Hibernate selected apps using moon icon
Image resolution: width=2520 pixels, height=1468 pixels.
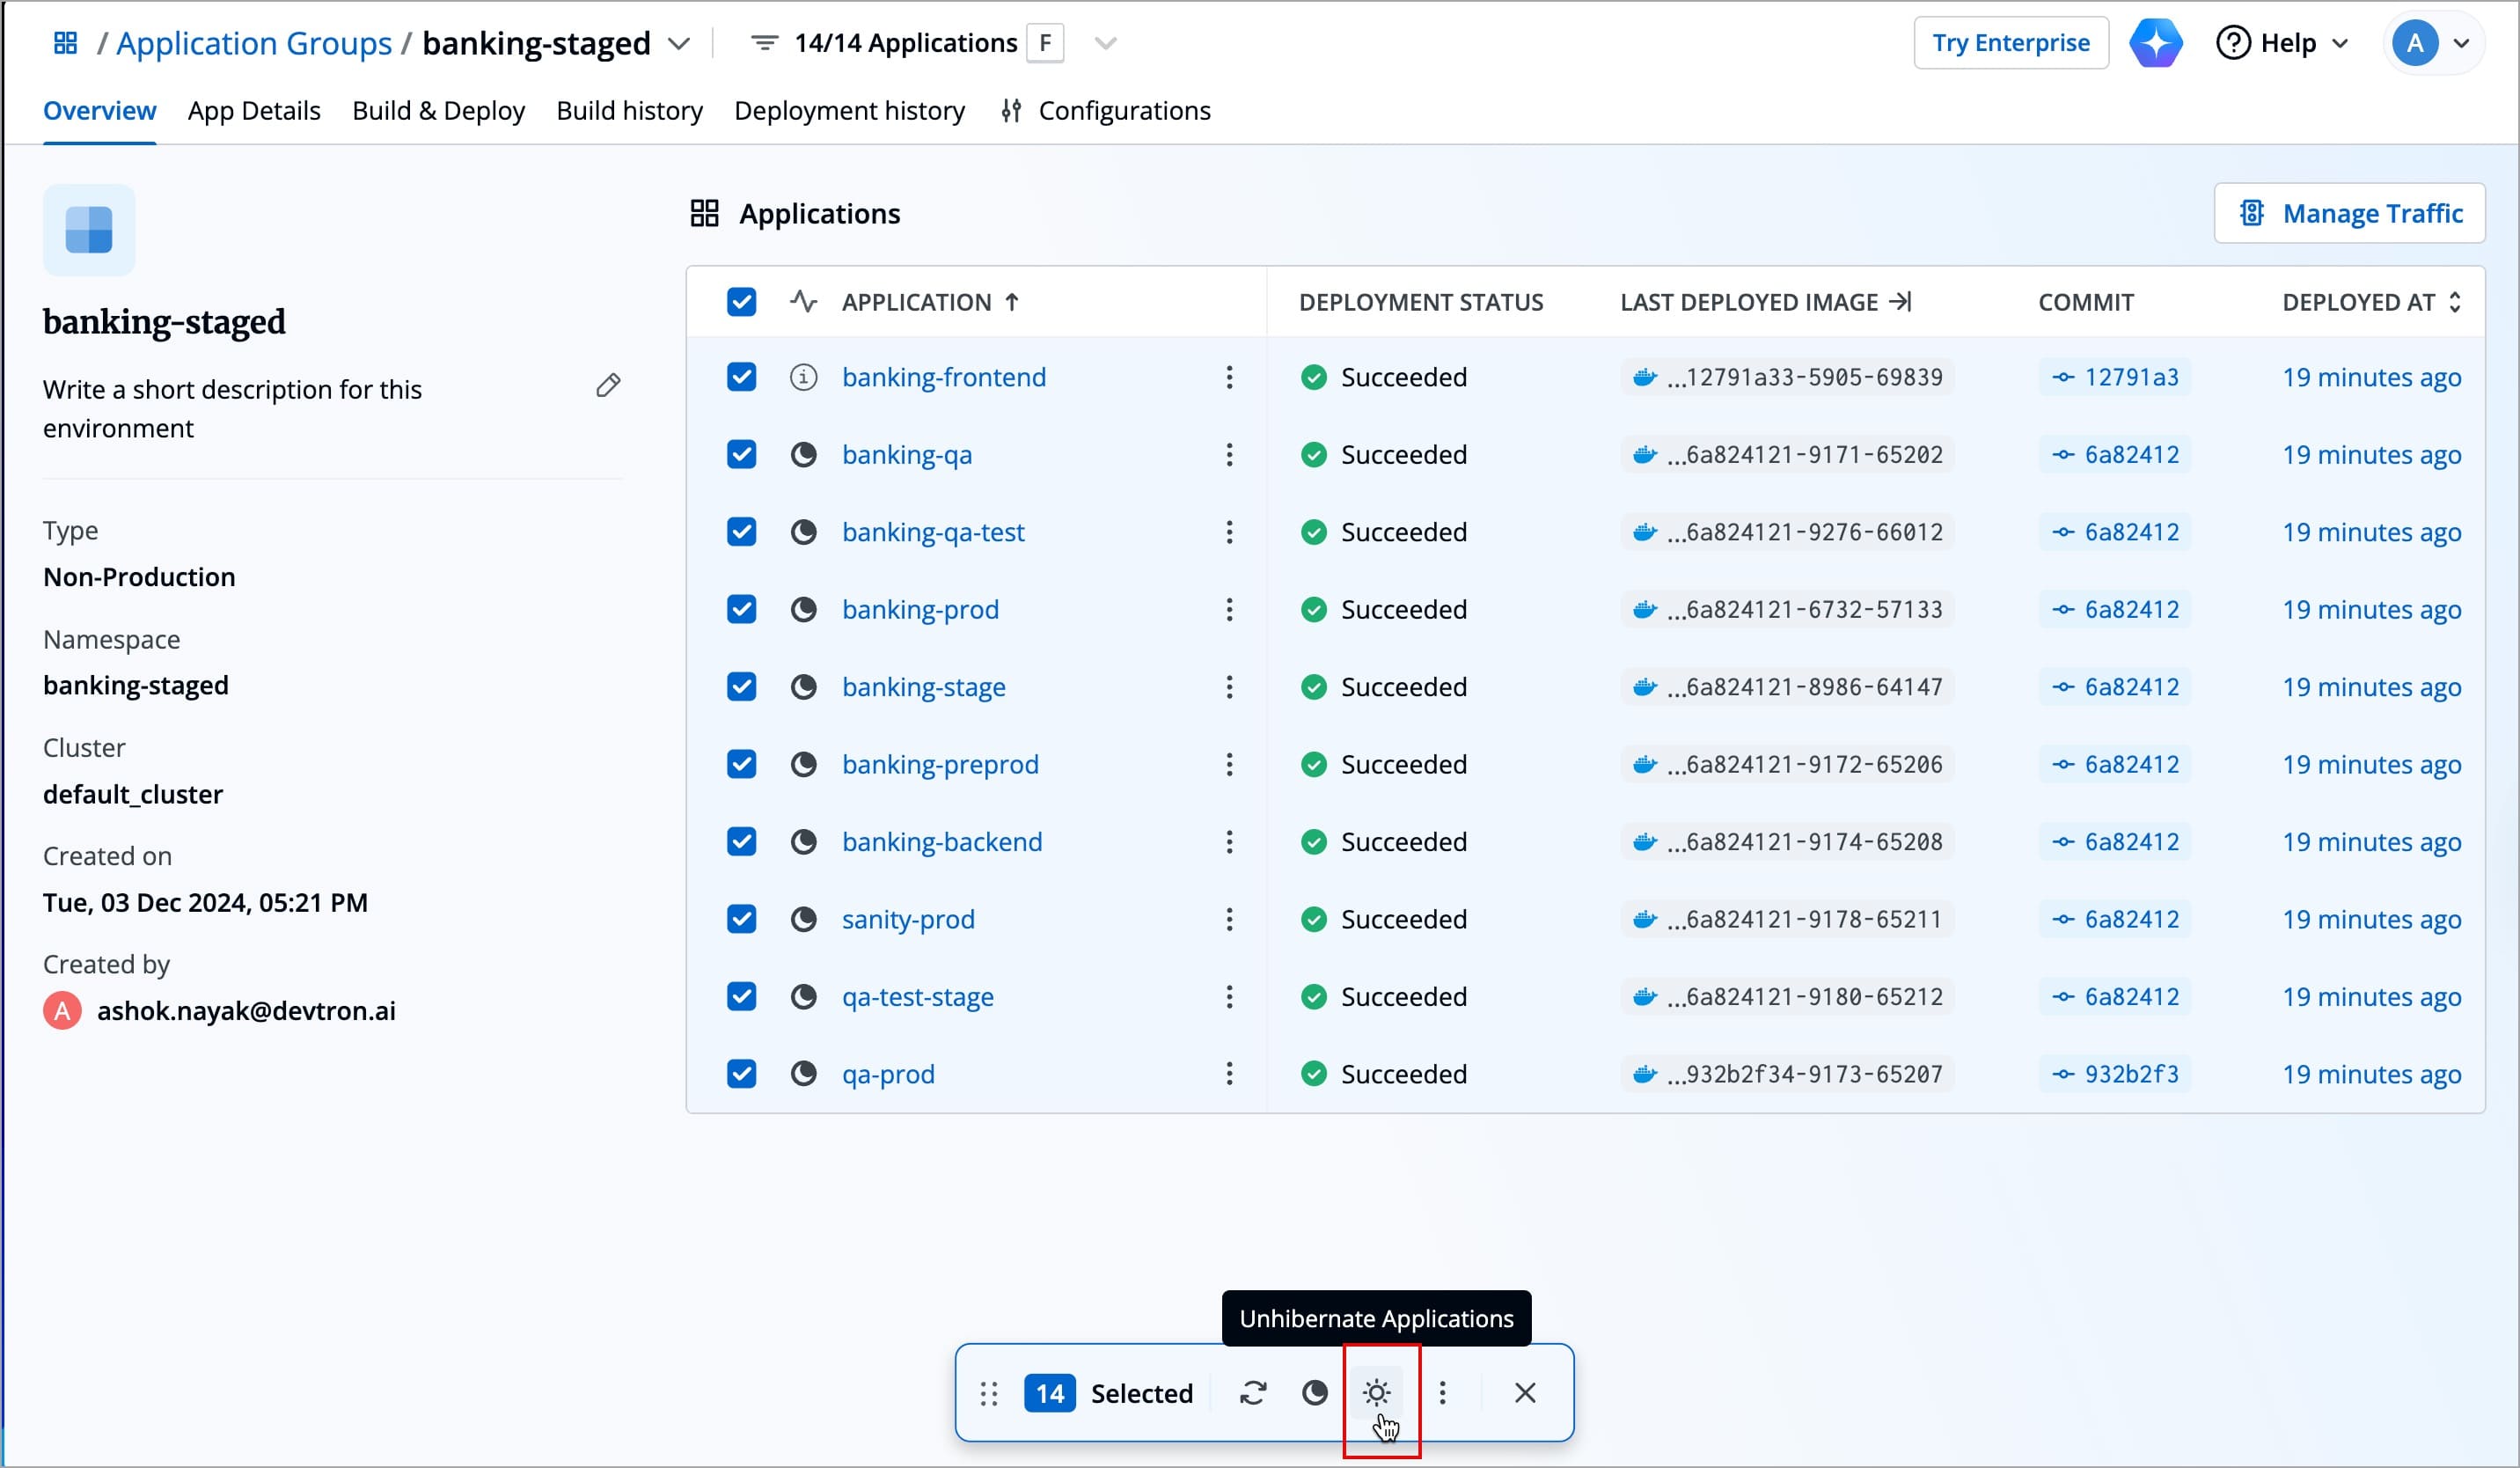coord(1315,1392)
